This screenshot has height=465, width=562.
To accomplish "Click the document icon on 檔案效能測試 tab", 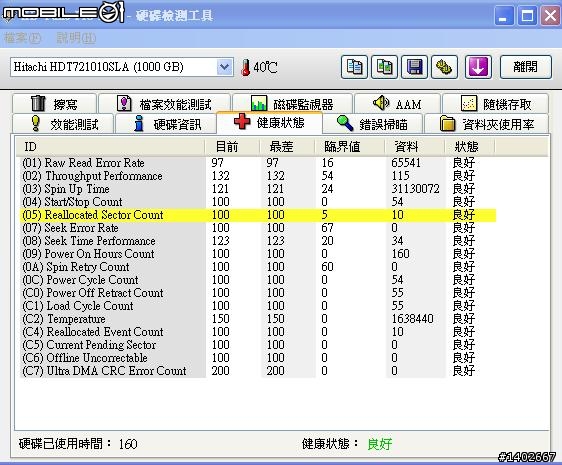I will 124,103.
